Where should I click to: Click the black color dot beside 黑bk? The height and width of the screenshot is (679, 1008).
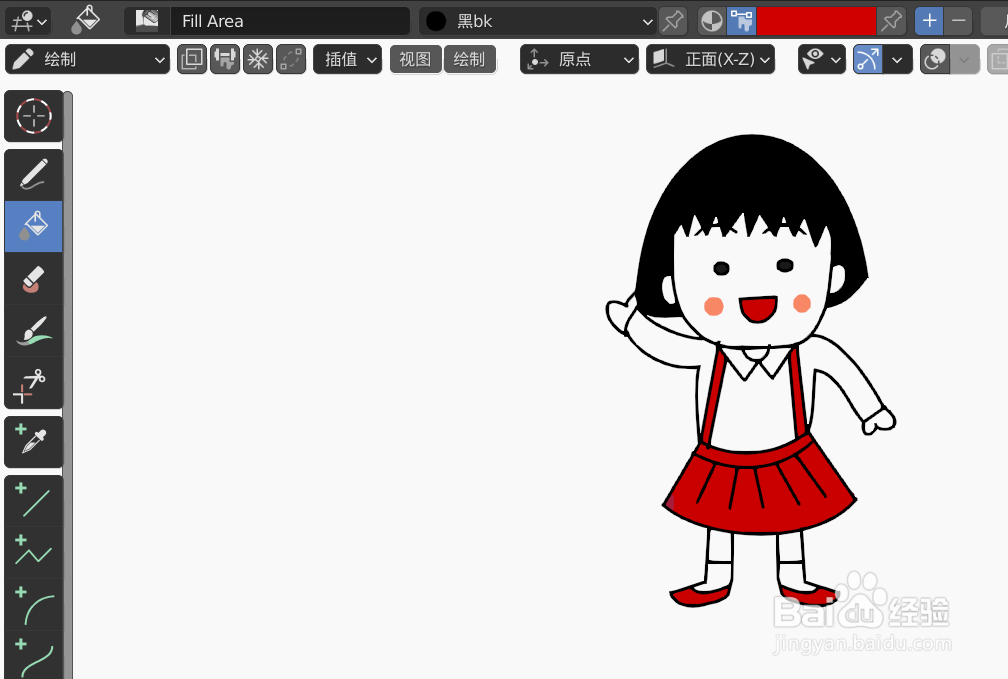pos(436,21)
